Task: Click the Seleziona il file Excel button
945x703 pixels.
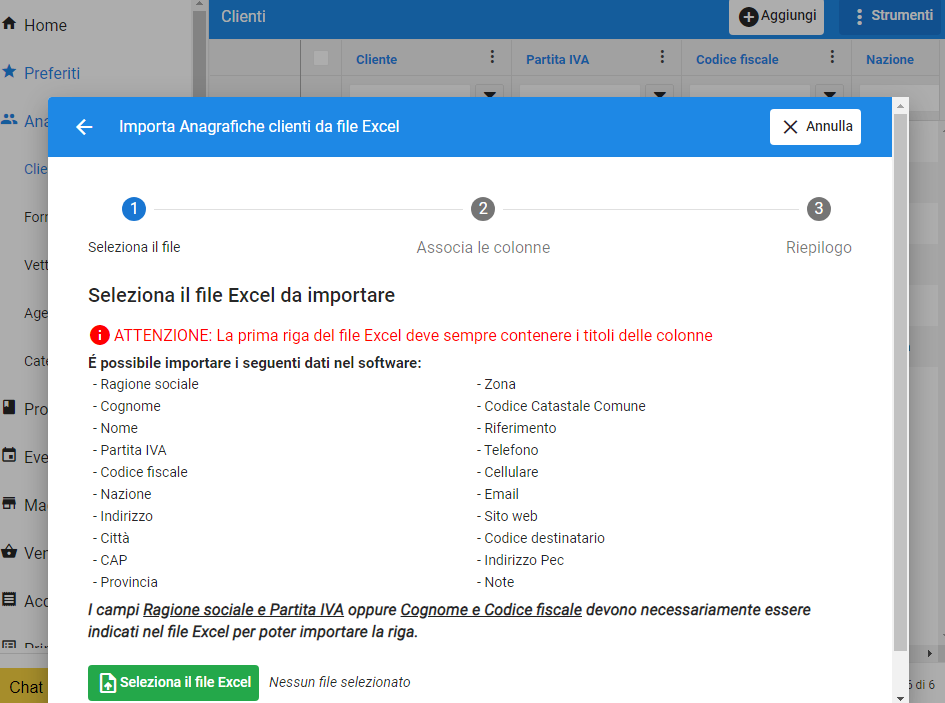Action: pos(173,683)
